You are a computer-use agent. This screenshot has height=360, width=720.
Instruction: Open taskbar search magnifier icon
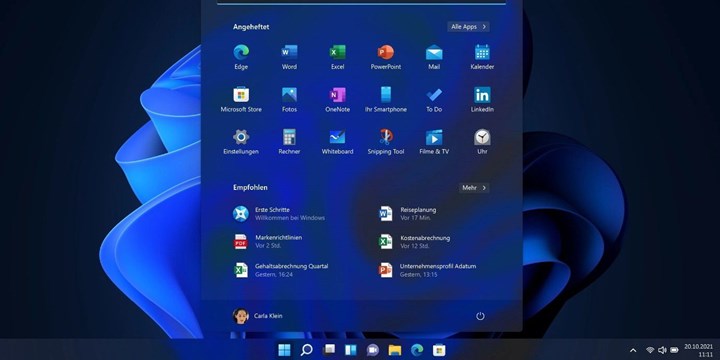pyautogui.click(x=306, y=350)
